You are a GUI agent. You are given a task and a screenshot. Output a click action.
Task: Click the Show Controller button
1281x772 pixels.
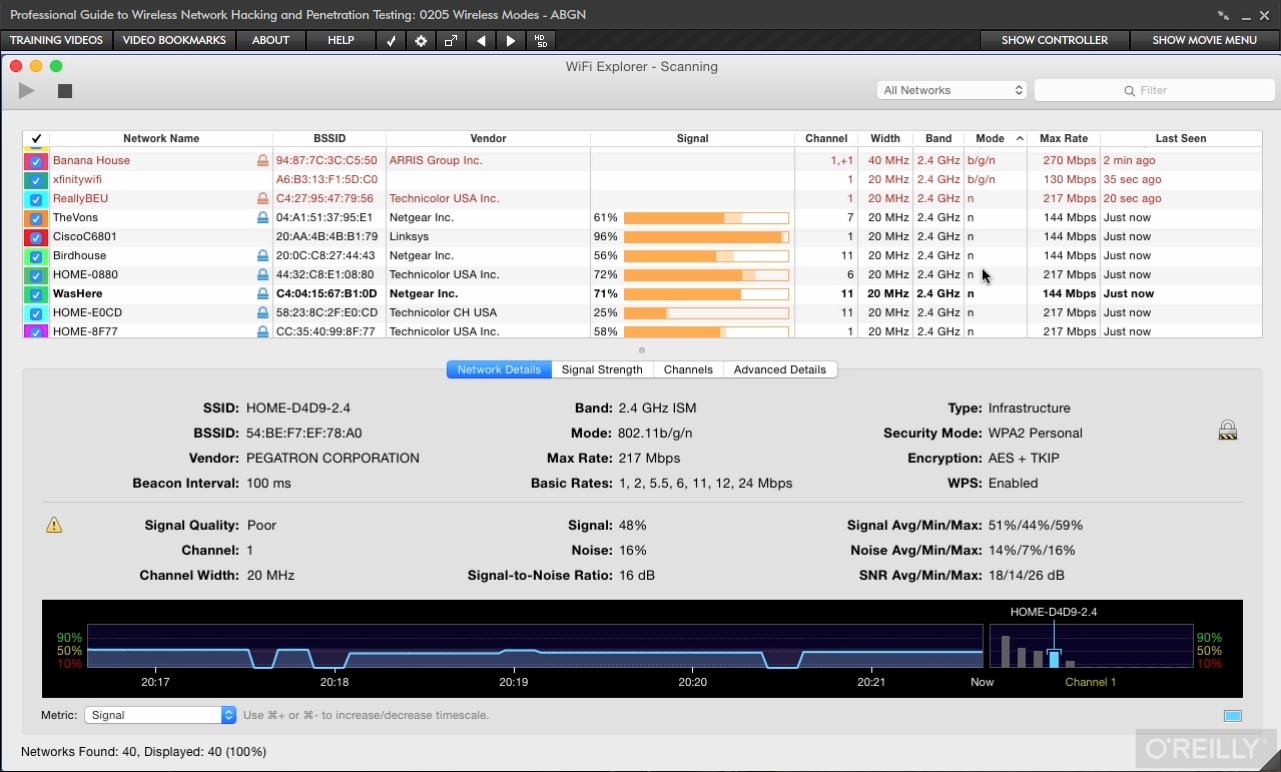coord(1055,41)
